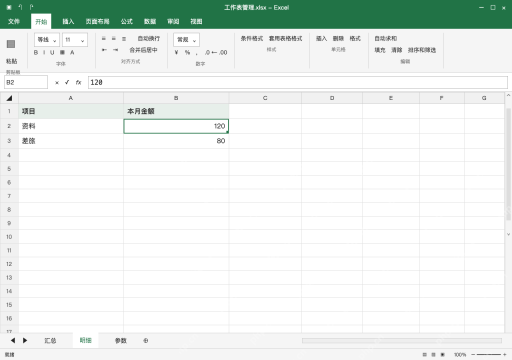Click the 自动换行 wrap text button
Screen dimensions: 512x360
pos(149,39)
